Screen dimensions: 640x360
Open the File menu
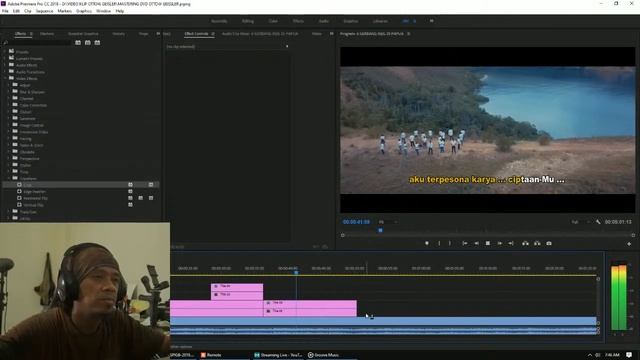pyautogui.click(x=5, y=11)
